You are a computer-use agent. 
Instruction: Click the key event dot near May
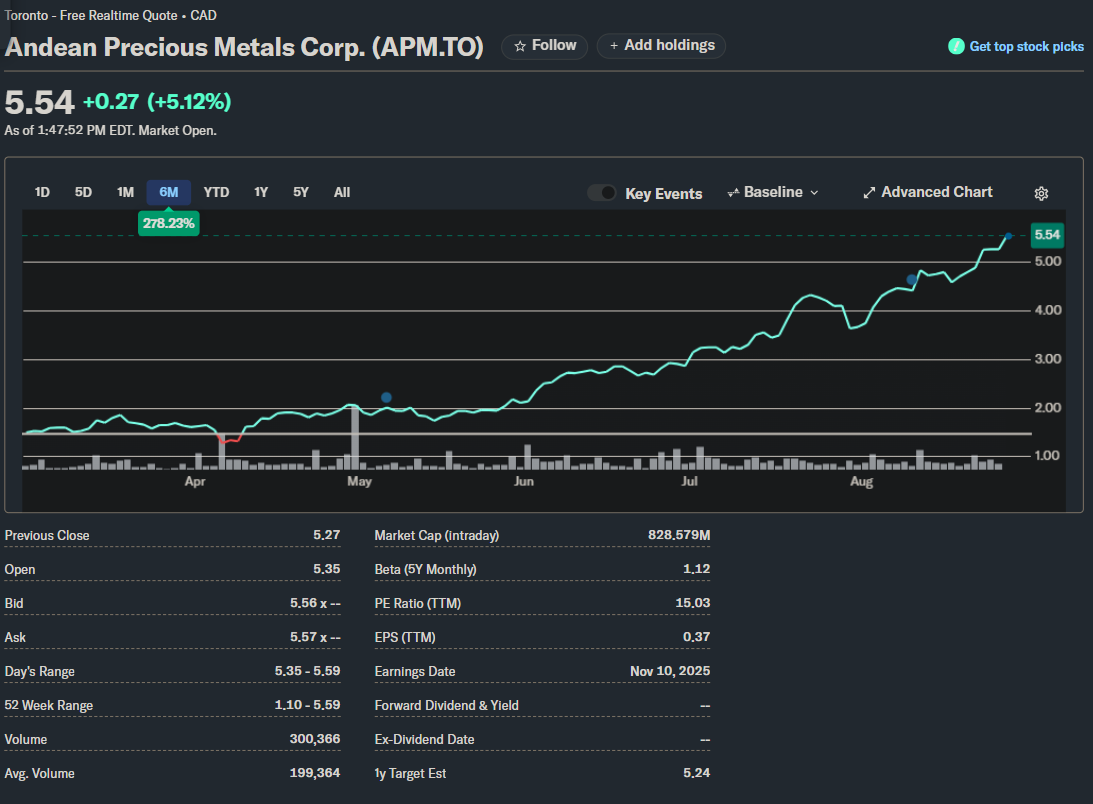pos(387,398)
